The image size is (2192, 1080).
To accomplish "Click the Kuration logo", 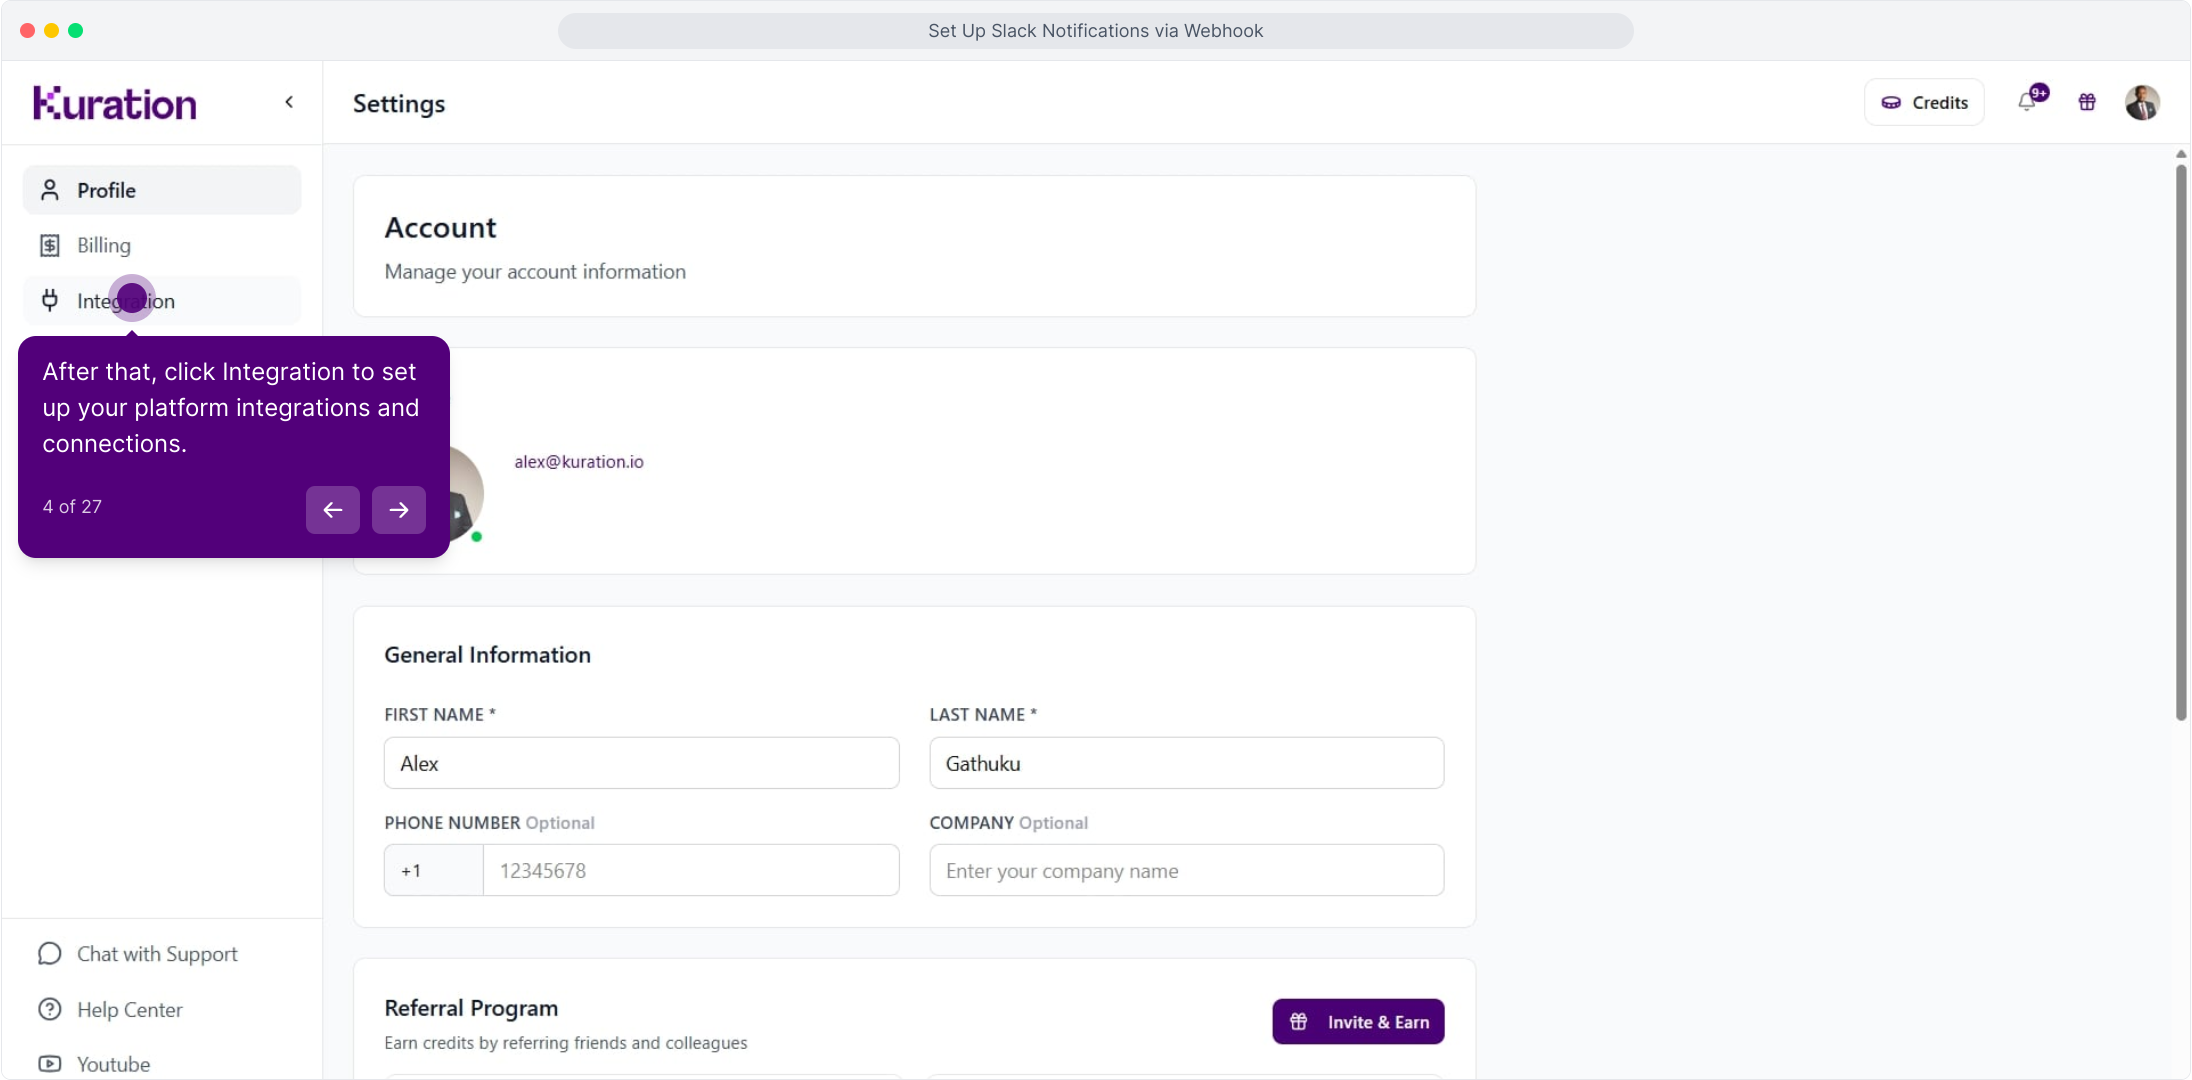I will pos(115,103).
